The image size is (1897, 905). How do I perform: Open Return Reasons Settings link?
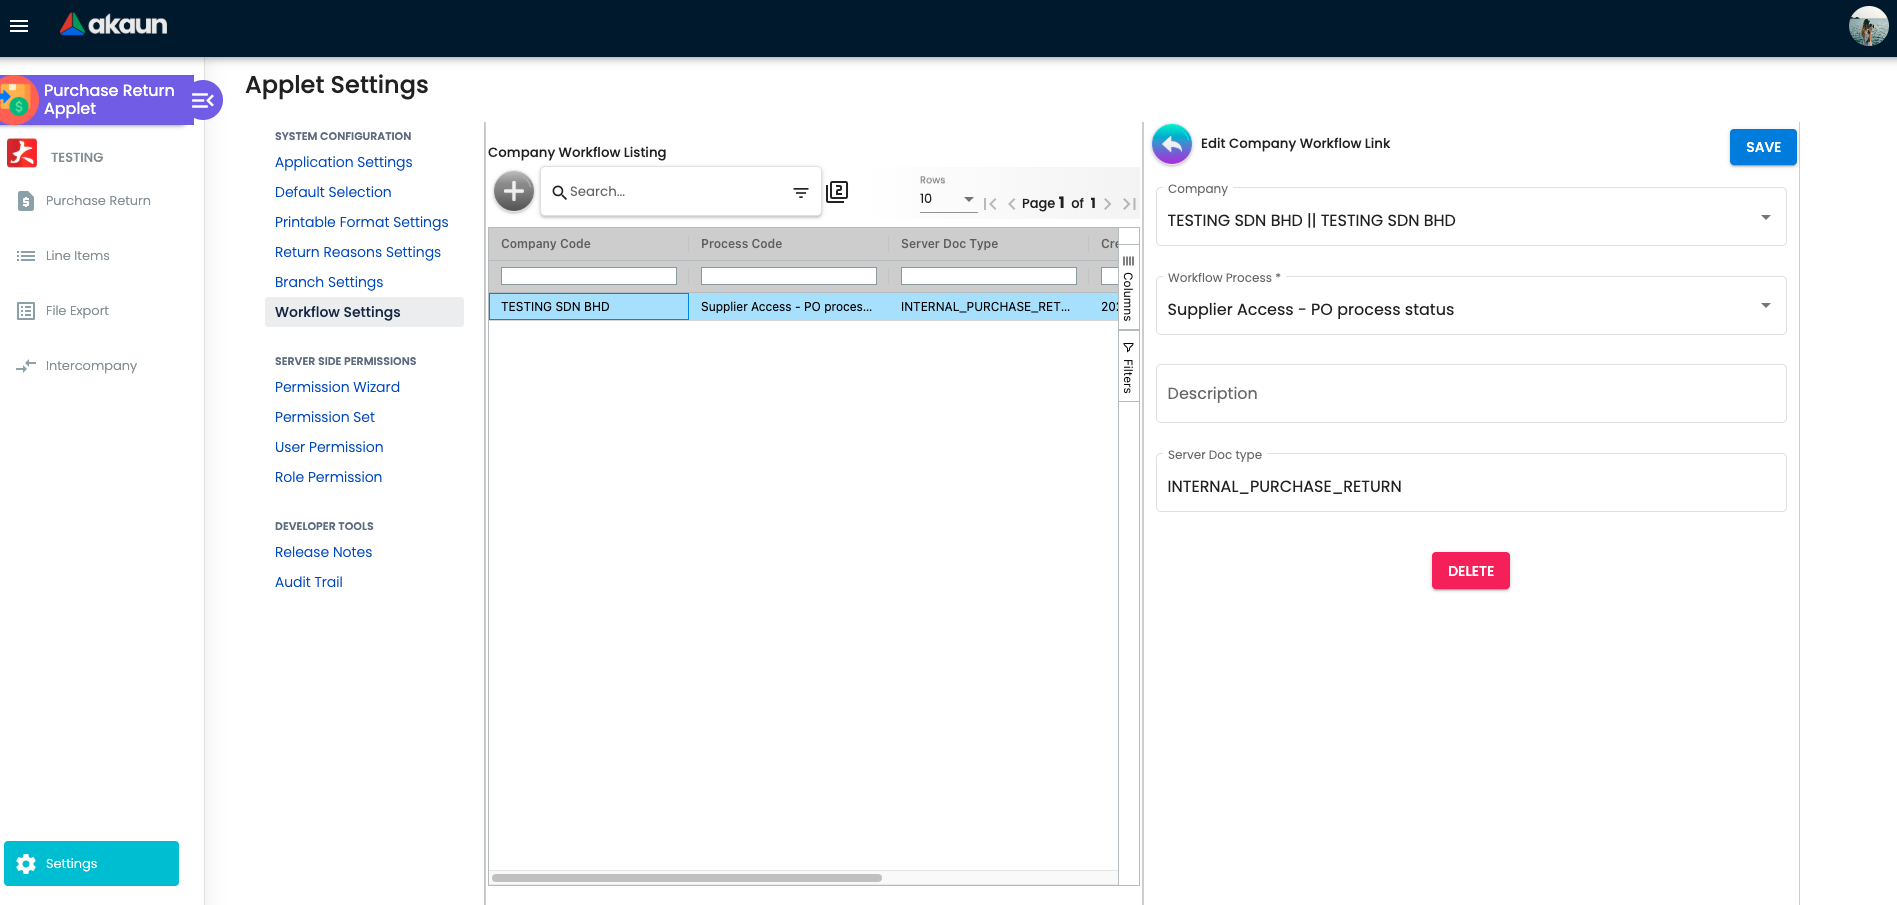[x=357, y=252]
